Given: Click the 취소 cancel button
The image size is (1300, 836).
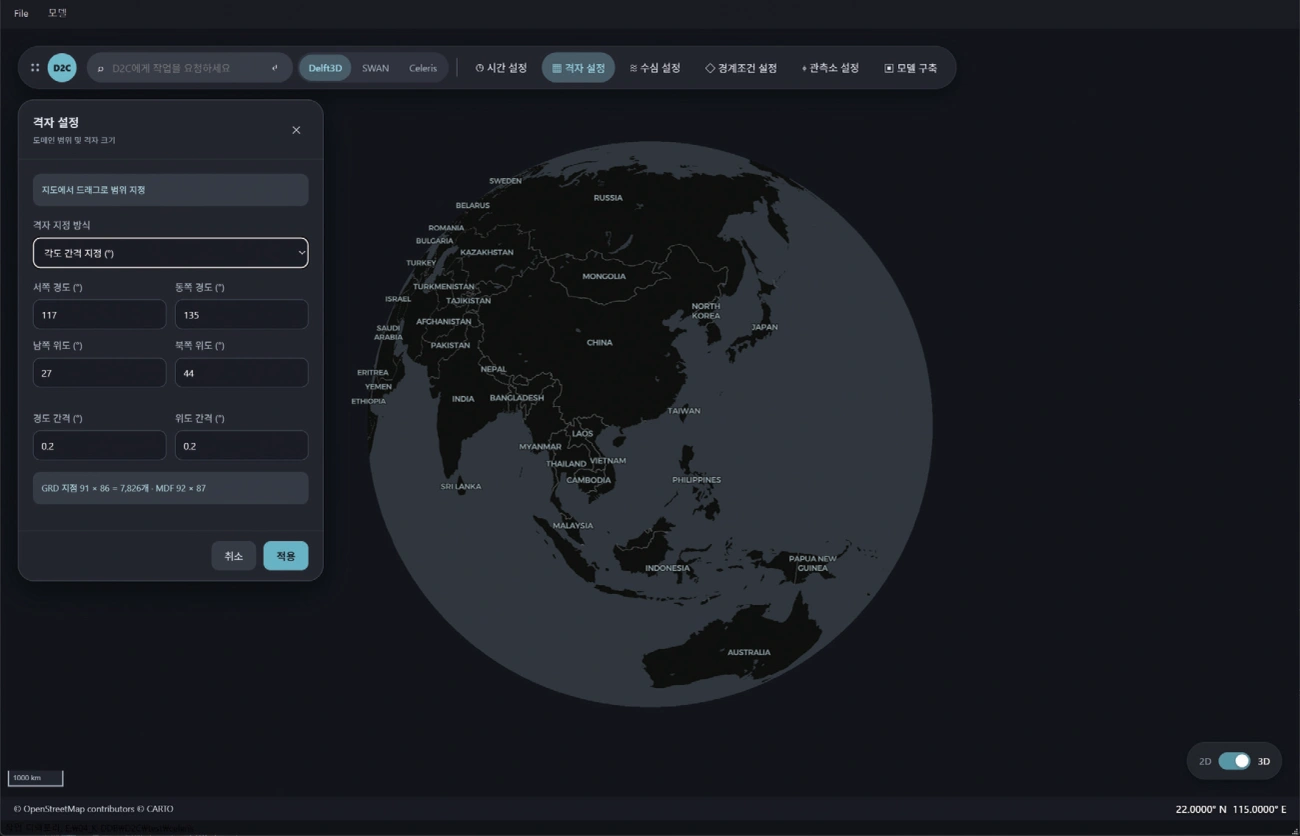Looking at the screenshot, I should pyautogui.click(x=234, y=556).
